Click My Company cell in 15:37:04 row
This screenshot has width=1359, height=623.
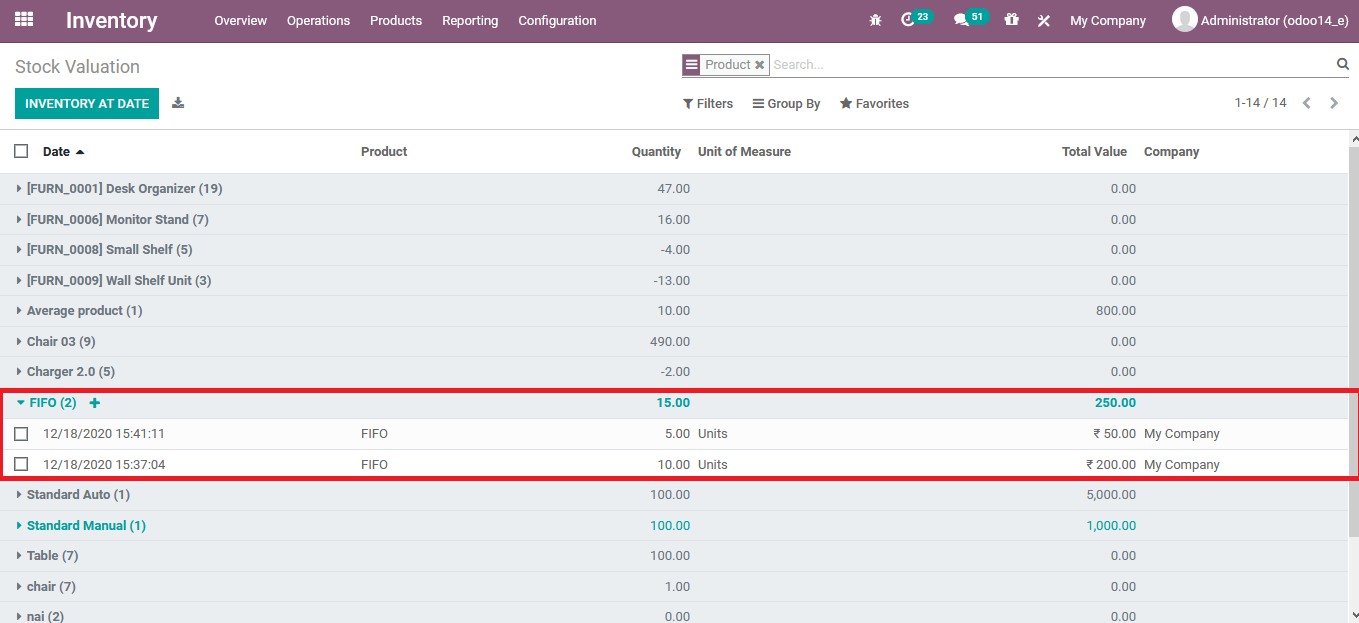1182,465
